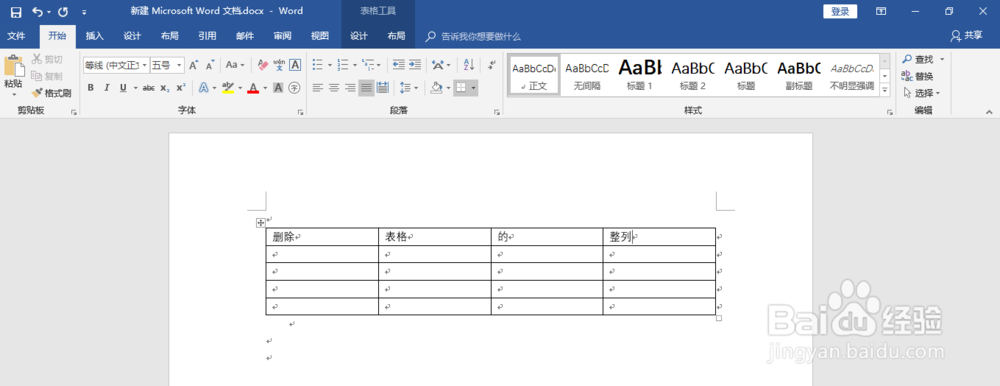Screen dimensions: 1000x386
Task: Sort with the A-Z sort icon
Action: 469,65
